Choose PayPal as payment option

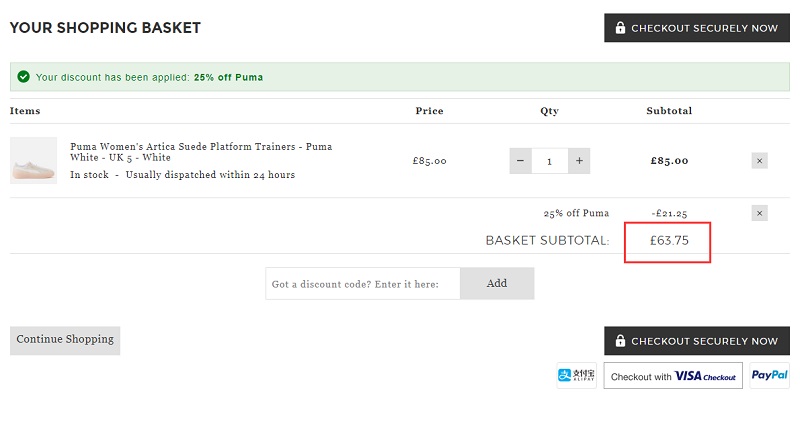point(769,376)
